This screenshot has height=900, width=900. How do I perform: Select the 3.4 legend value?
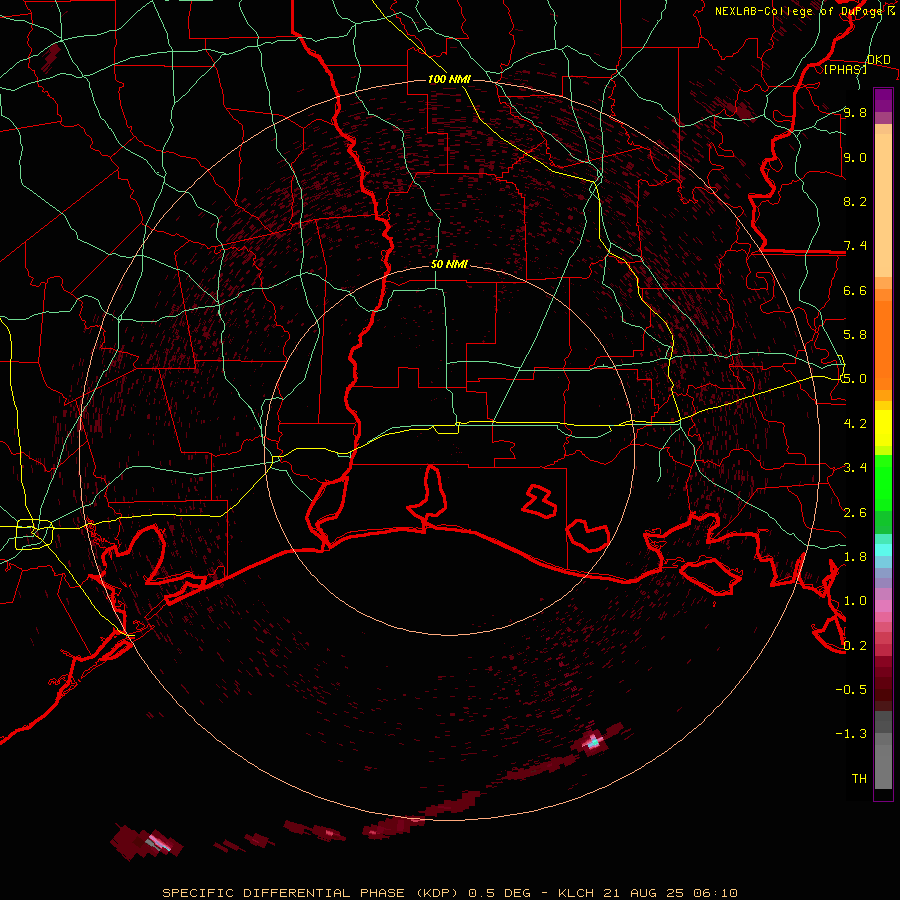[855, 468]
